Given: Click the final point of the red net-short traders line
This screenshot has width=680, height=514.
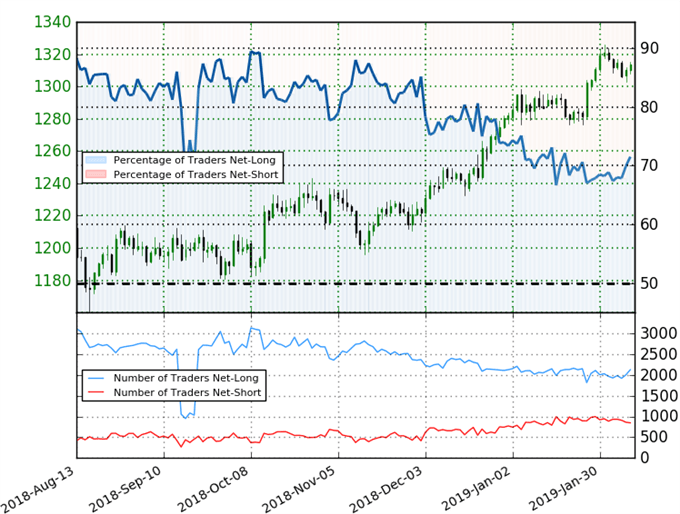Looking at the screenshot, I should click(x=630, y=423).
